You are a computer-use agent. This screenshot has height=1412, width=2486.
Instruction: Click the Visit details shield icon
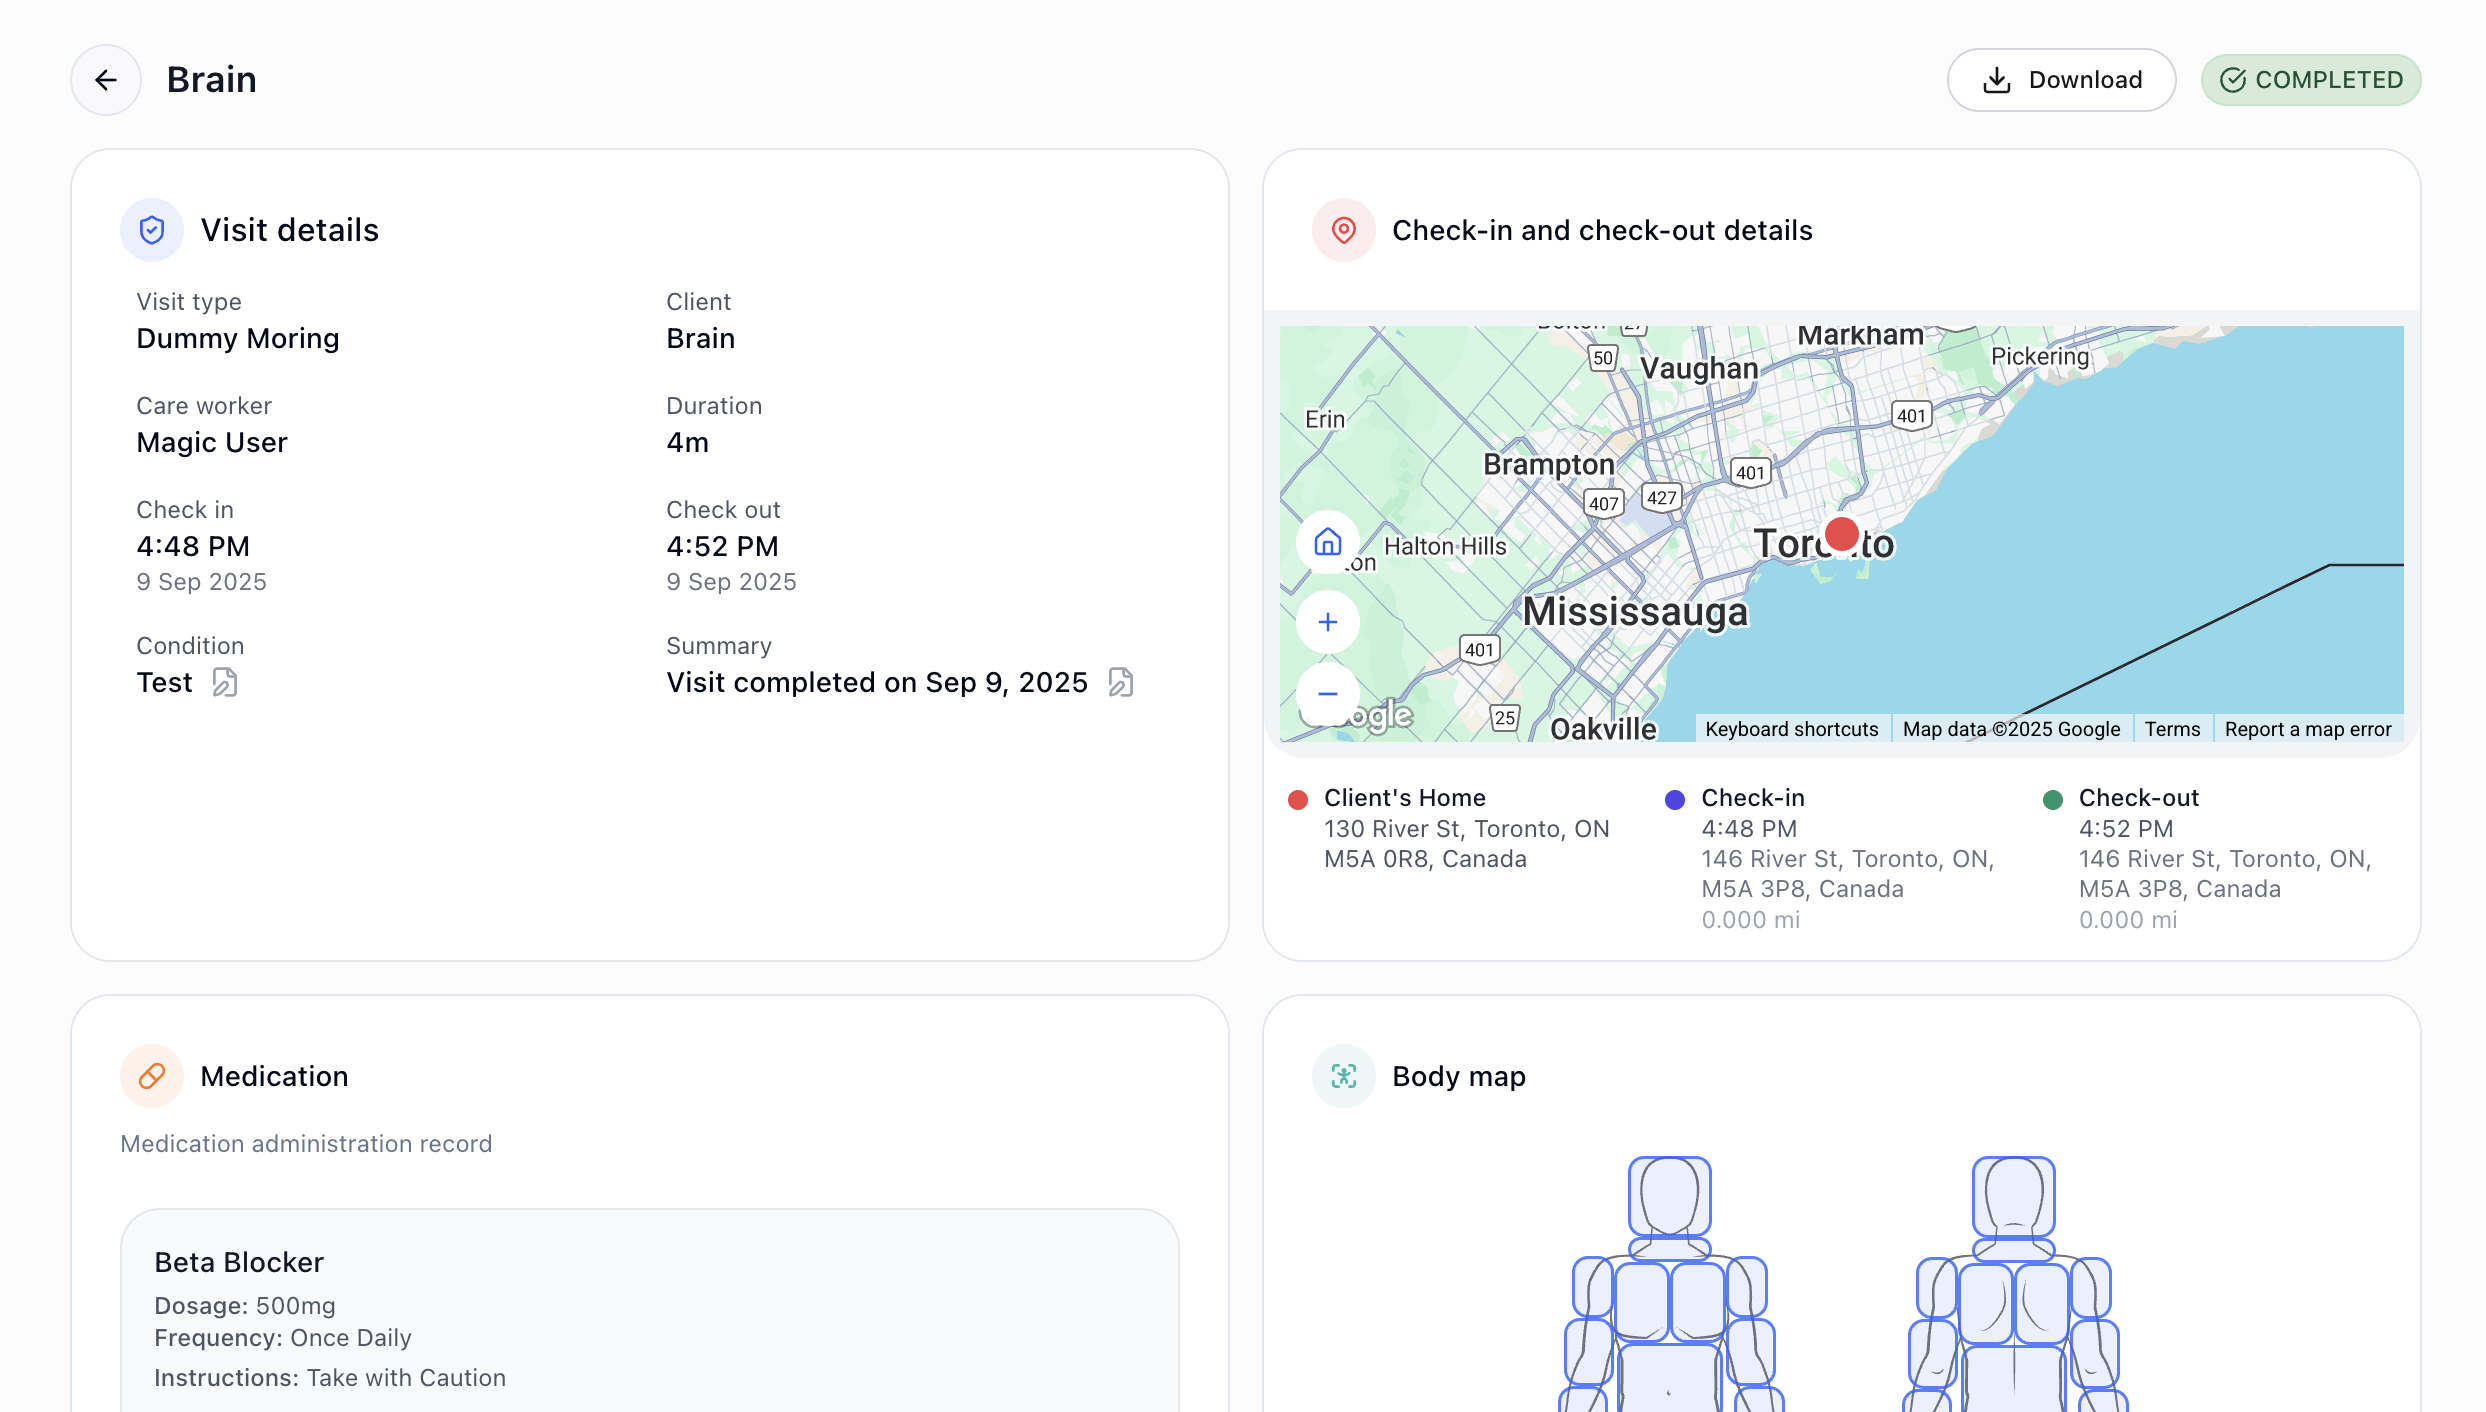tap(151, 229)
